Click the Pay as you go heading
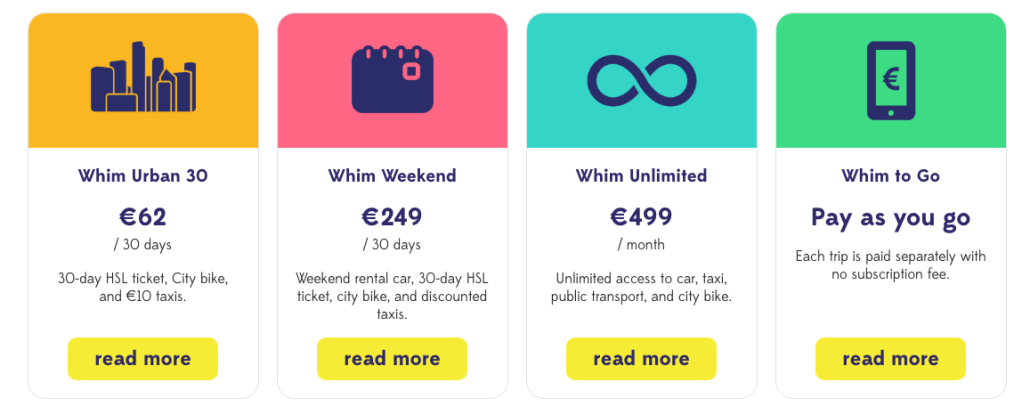1022x415 pixels. [x=890, y=218]
